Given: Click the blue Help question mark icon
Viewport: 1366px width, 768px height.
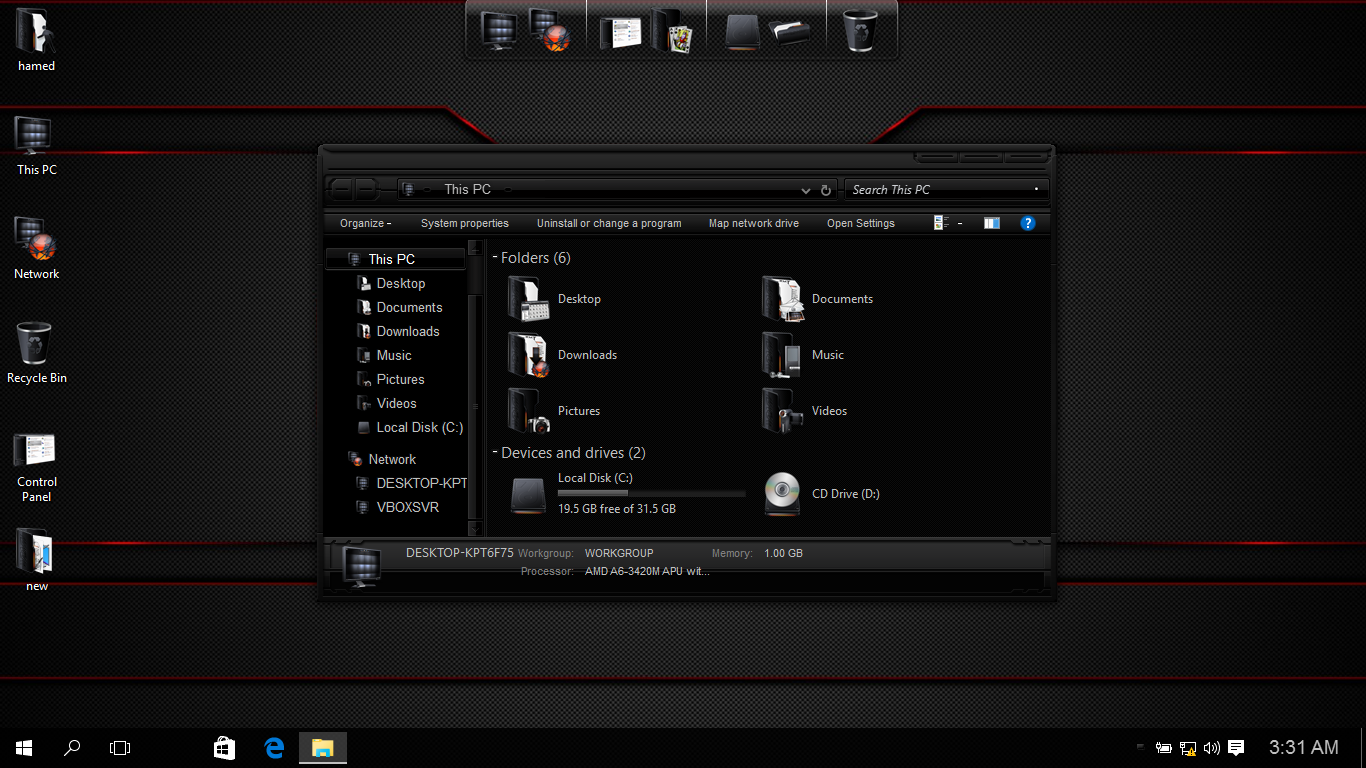Looking at the screenshot, I should [x=1027, y=223].
